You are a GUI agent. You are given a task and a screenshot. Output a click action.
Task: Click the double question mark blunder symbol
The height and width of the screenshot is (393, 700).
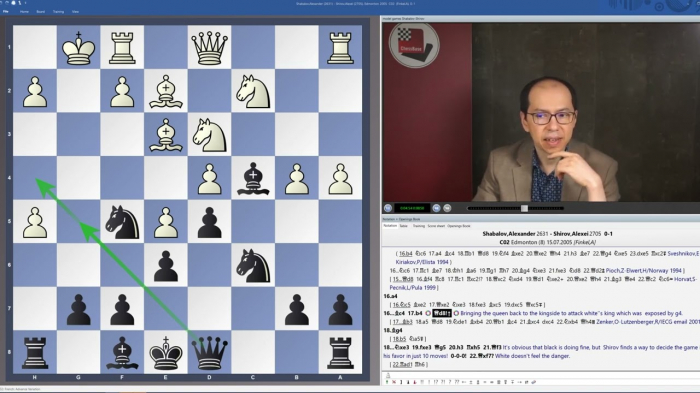(x=457, y=382)
